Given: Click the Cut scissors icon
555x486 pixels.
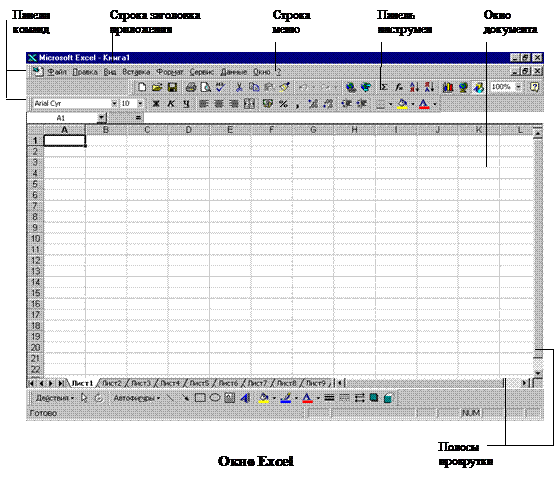Looking at the screenshot, I should [x=239, y=87].
